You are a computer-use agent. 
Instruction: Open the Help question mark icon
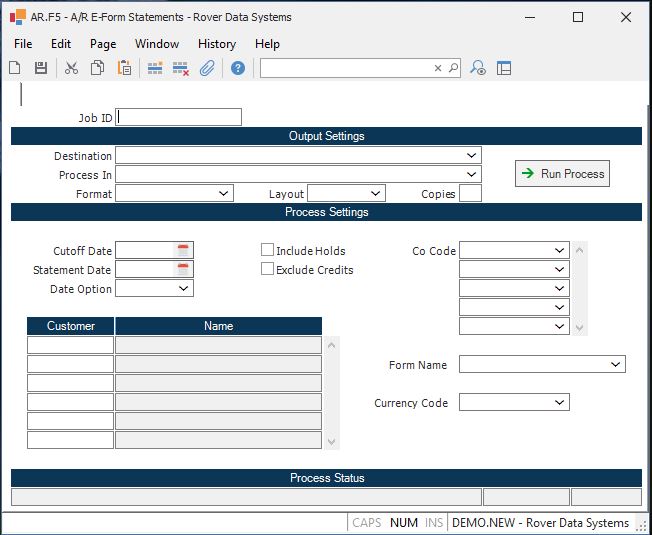click(x=238, y=68)
